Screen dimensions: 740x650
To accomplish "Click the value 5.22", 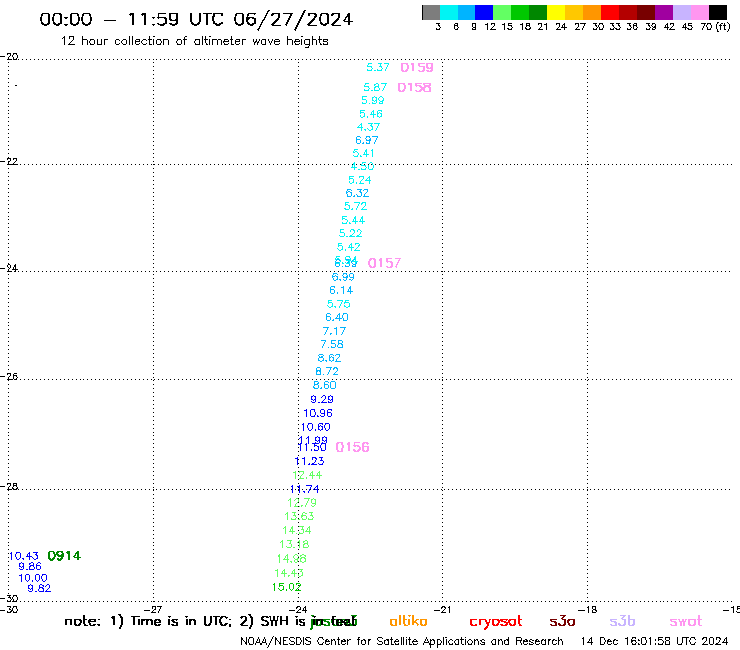I will 351,233.
